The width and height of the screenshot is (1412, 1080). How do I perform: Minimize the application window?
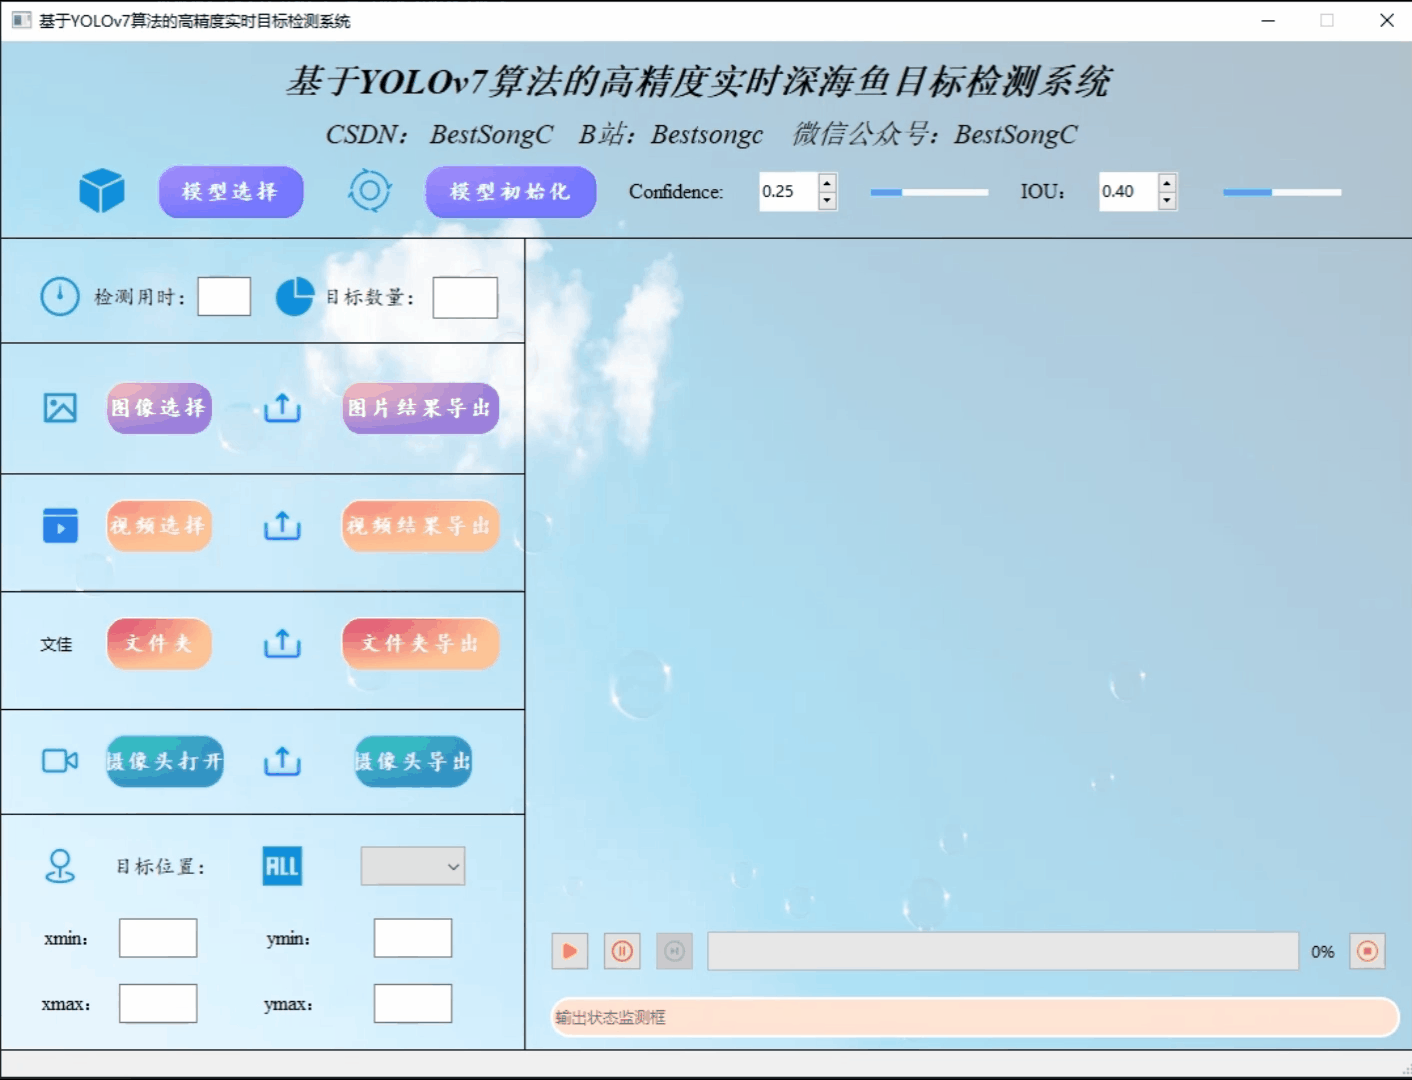pyautogui.click(x=1268, y=20)
